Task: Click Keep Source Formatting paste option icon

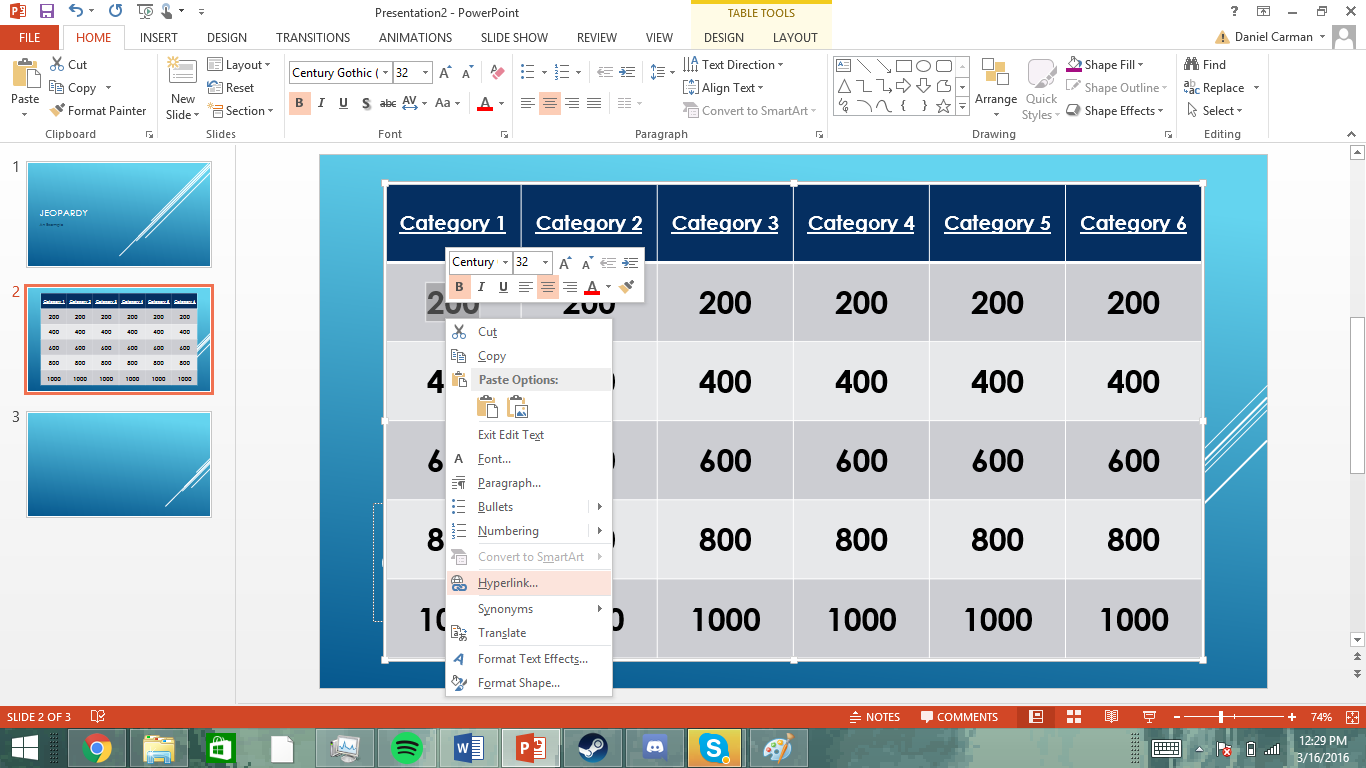Action: [x=487, y=406]
